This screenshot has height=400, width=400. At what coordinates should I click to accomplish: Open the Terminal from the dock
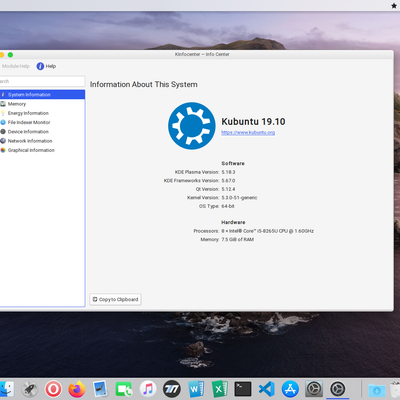pos(243,389)
